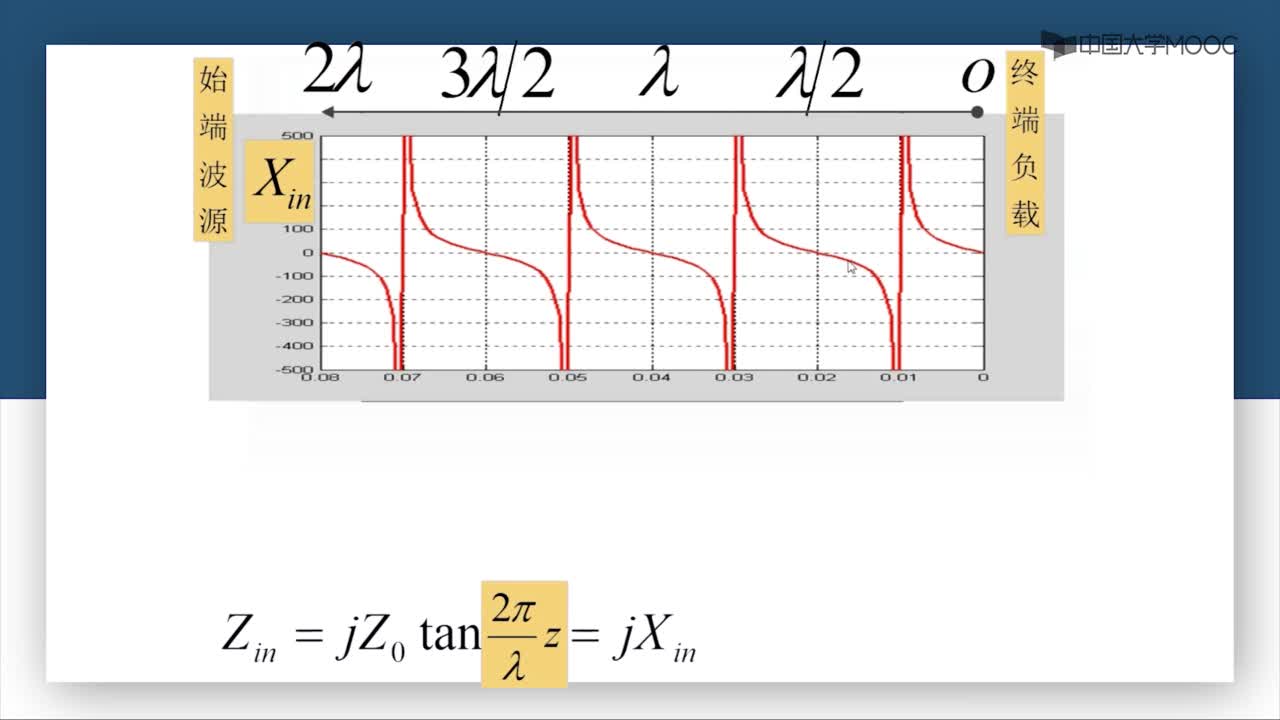Click the 0.02 x-axis tick label

818,377
